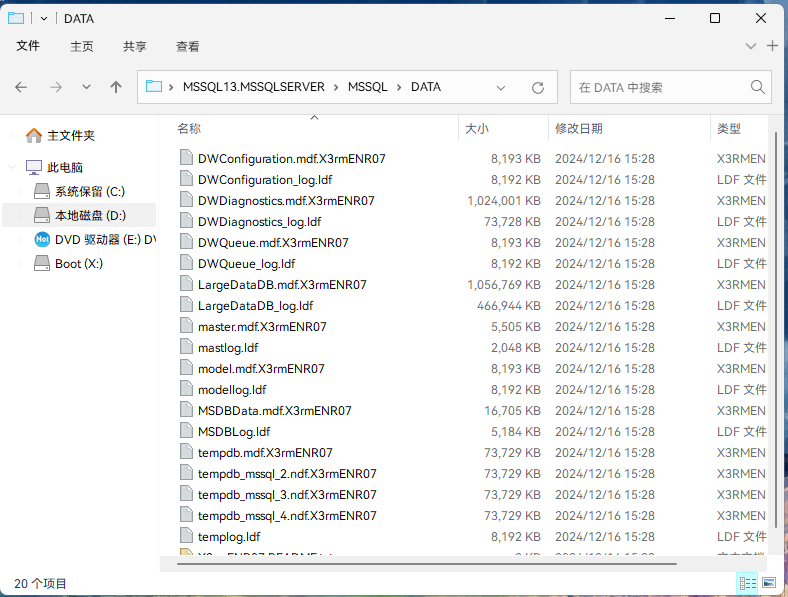Click the Back navigation arrow
The image size is (788, 597).
click(x=21, y=87)
